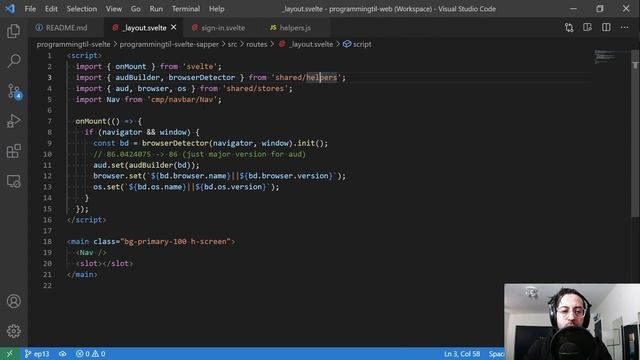The image size is (640, 360).
Task: Click 'shared/stores' import path on line 4
Action: point(255,89)
